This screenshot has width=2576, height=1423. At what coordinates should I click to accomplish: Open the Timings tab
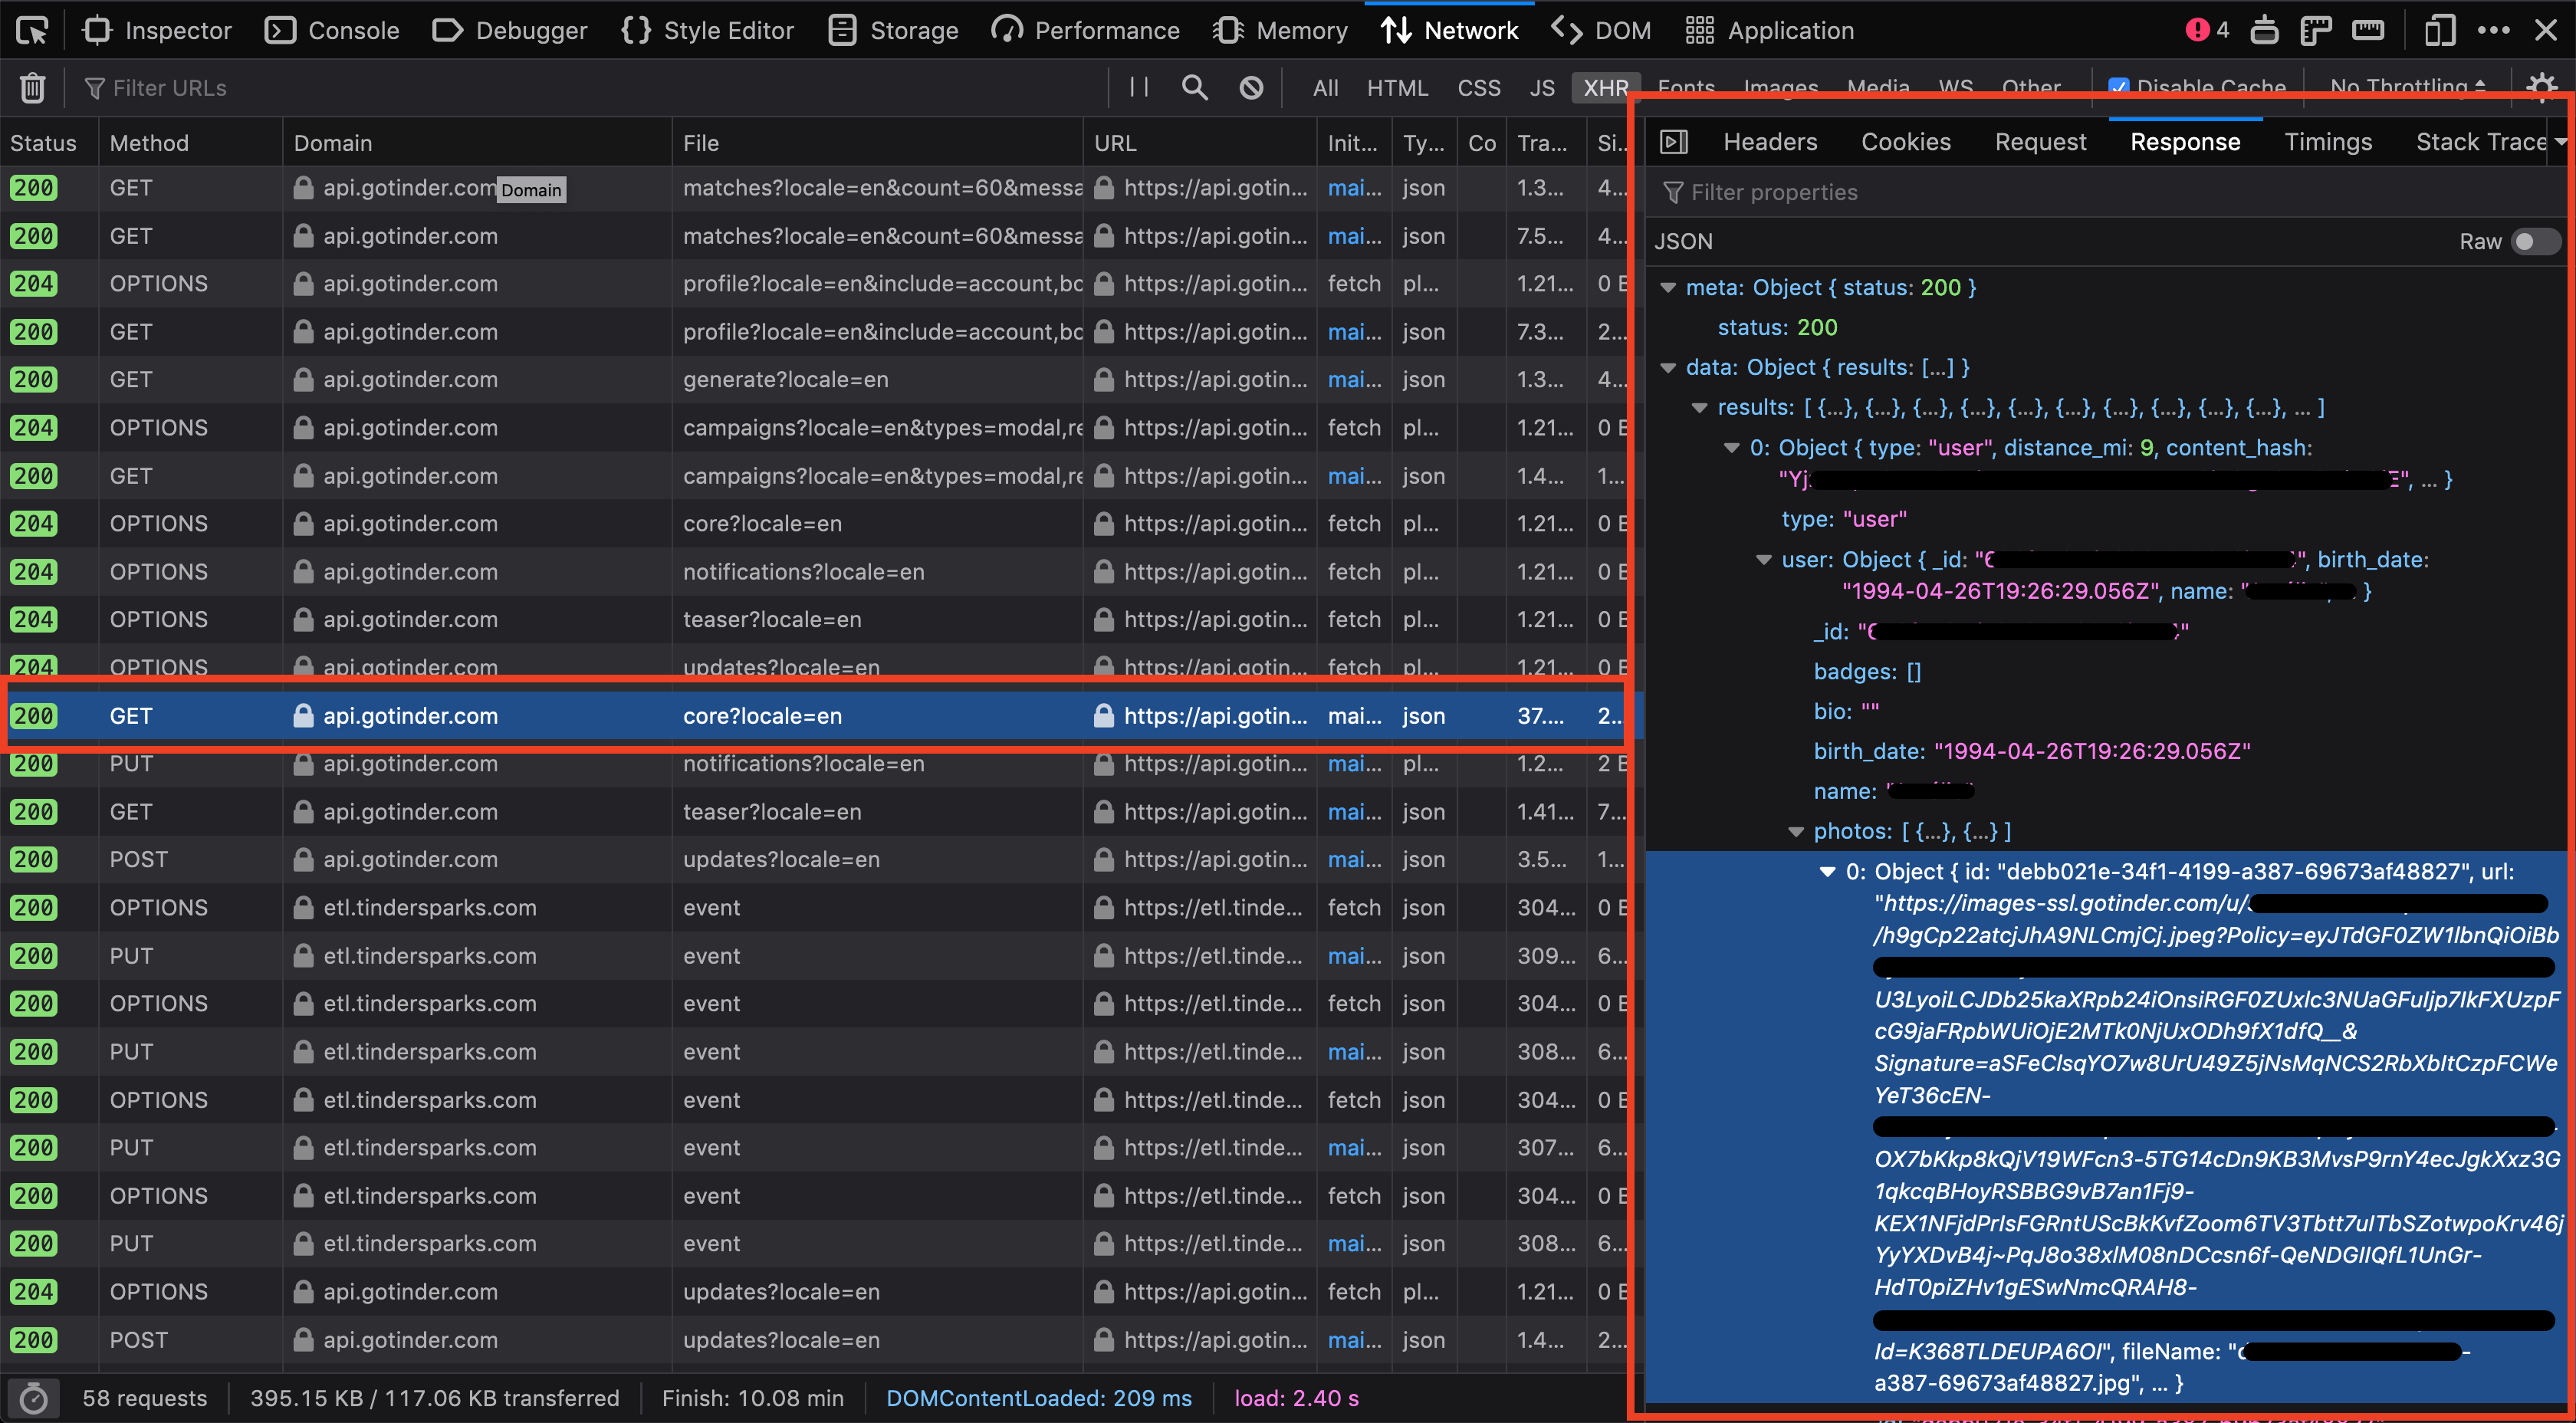[x=2327, y=142]
